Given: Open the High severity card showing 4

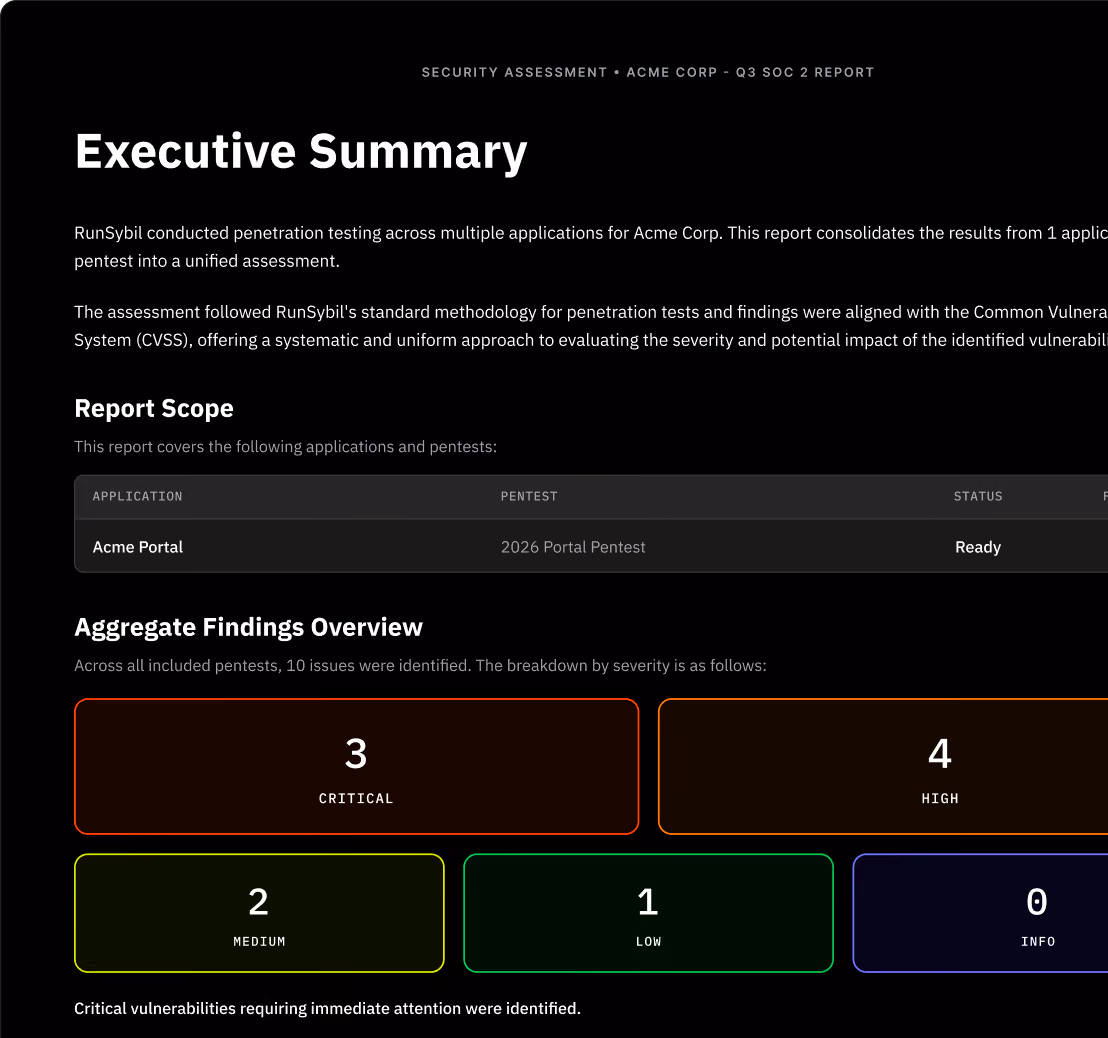Looking at the screenshot, I should pyautogui.click(x=883, y=767).
